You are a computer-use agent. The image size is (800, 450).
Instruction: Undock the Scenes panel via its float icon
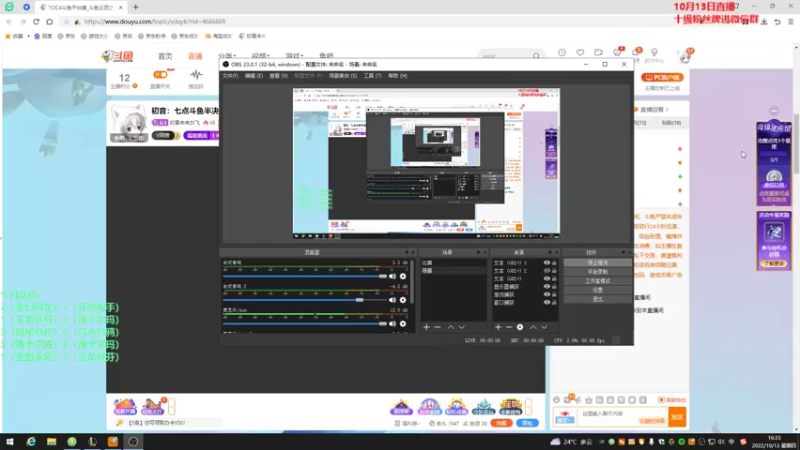point(478,253)
